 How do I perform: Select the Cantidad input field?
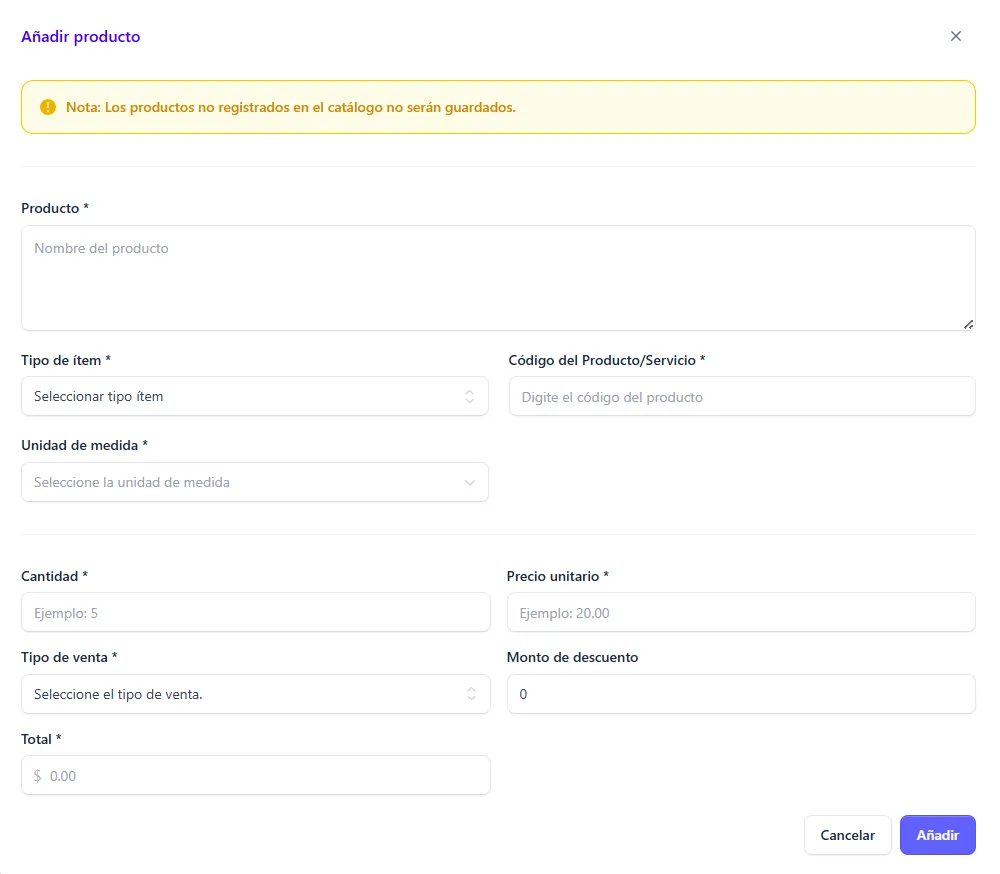click(255, 613)
